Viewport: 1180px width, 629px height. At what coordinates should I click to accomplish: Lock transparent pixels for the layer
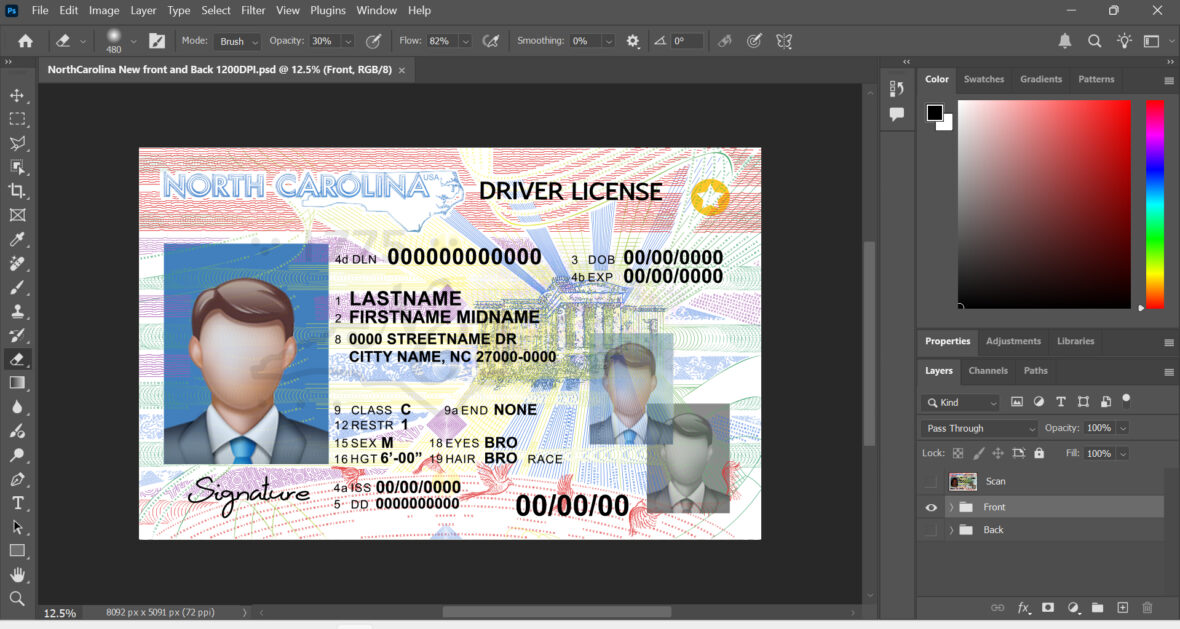tap(956, 452)
